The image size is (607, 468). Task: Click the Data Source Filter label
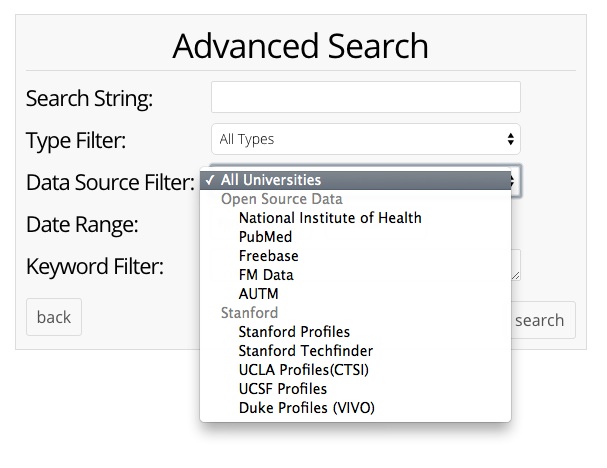(110, 182)
